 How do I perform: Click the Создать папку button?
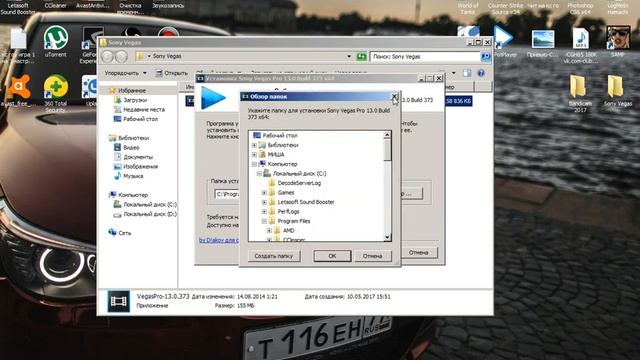point(274,256)
